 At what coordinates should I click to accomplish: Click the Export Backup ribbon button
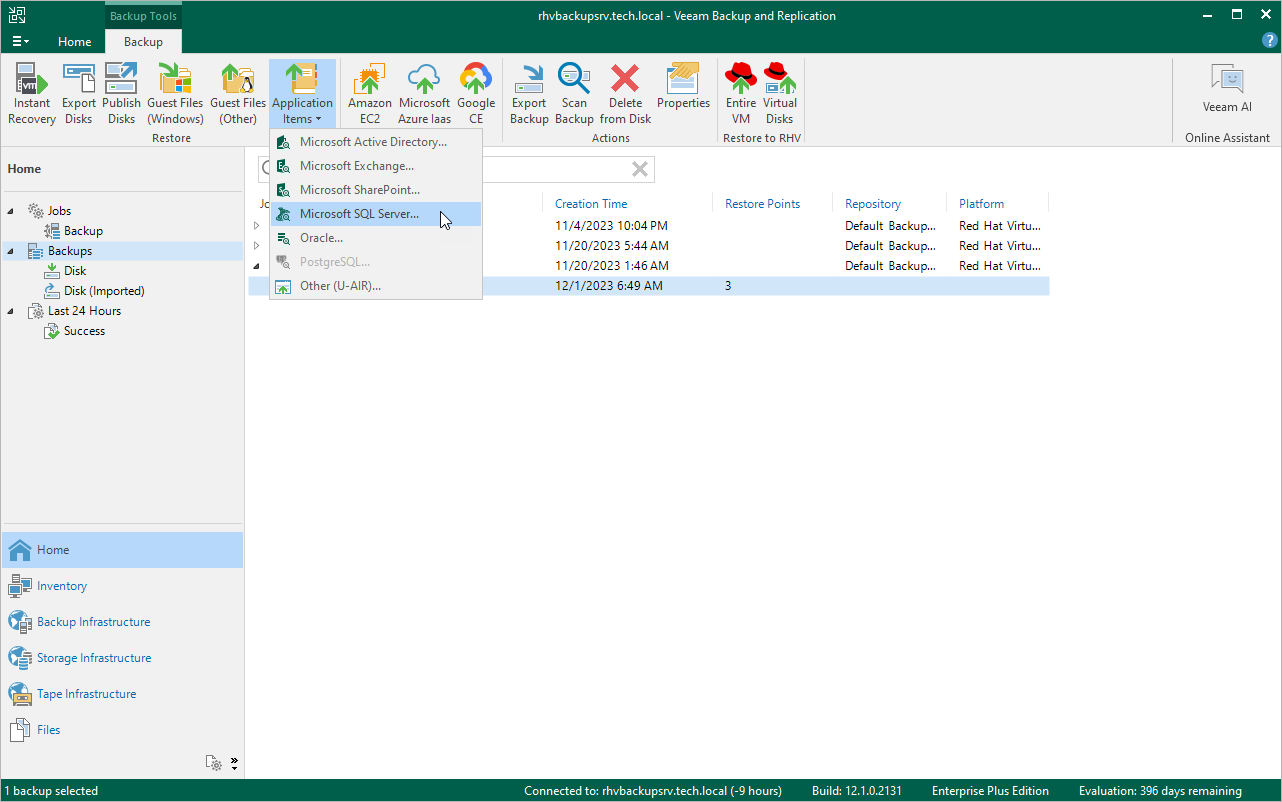click(529, 93)
